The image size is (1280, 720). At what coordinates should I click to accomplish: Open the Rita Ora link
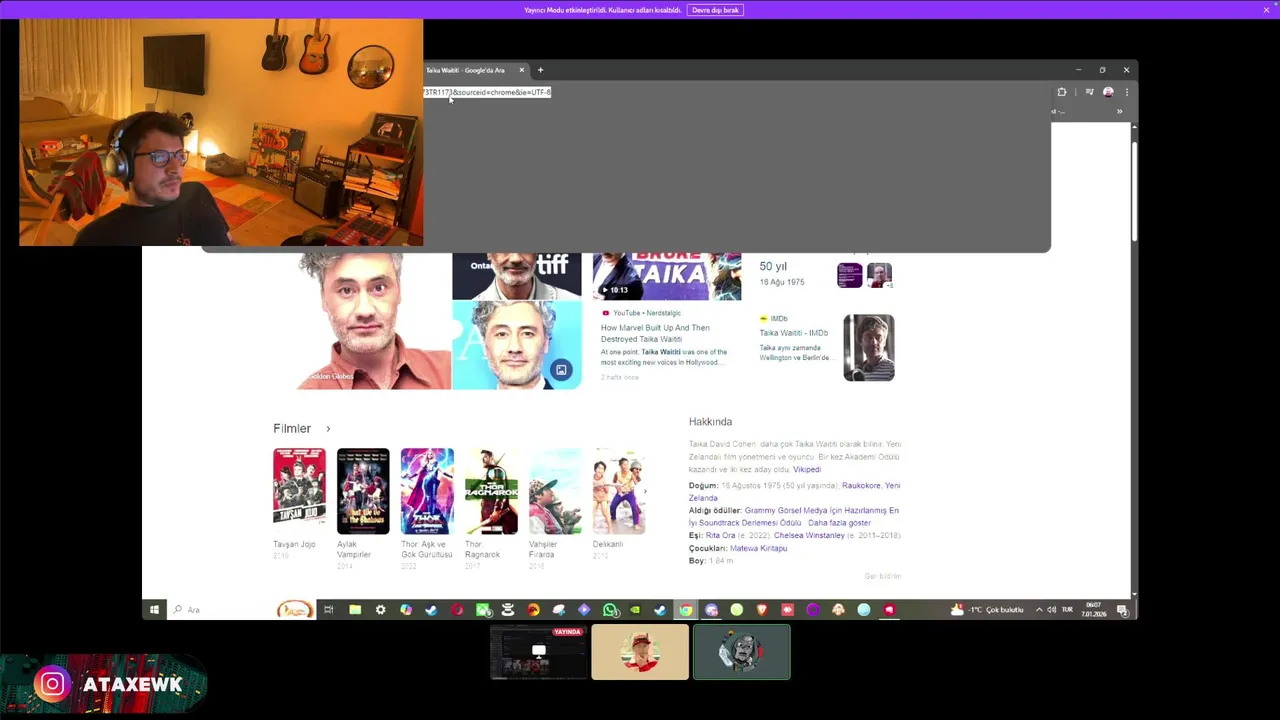click(x=720, y=536)
